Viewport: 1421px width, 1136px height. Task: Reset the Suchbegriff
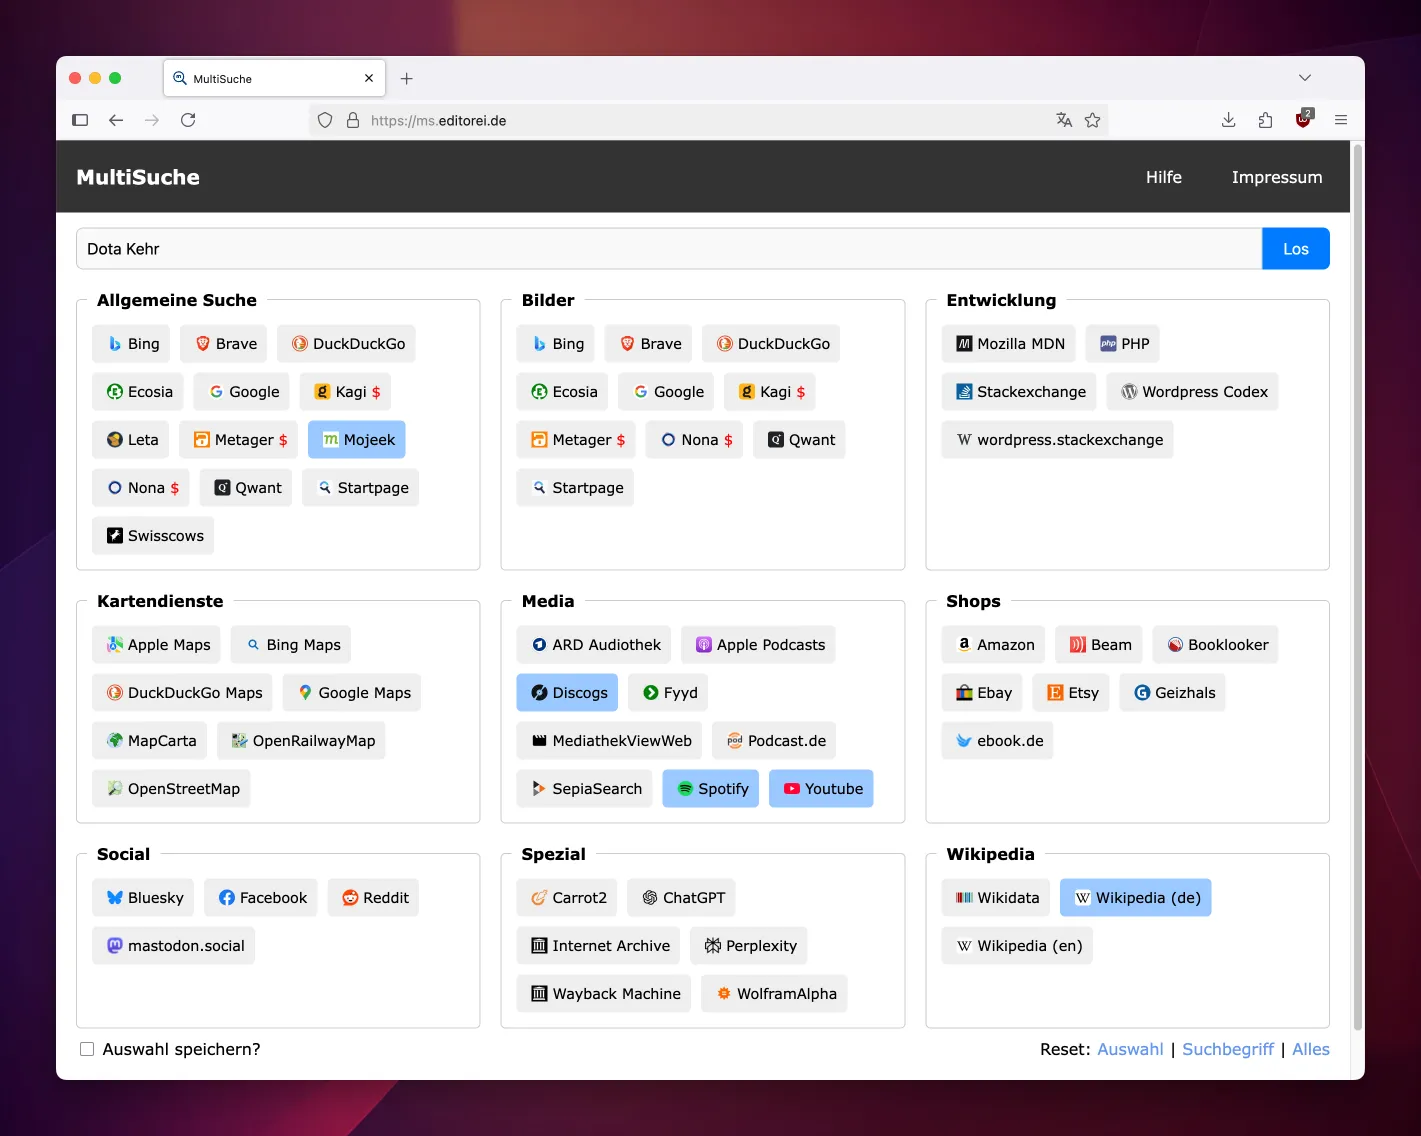(1228, 1049)
